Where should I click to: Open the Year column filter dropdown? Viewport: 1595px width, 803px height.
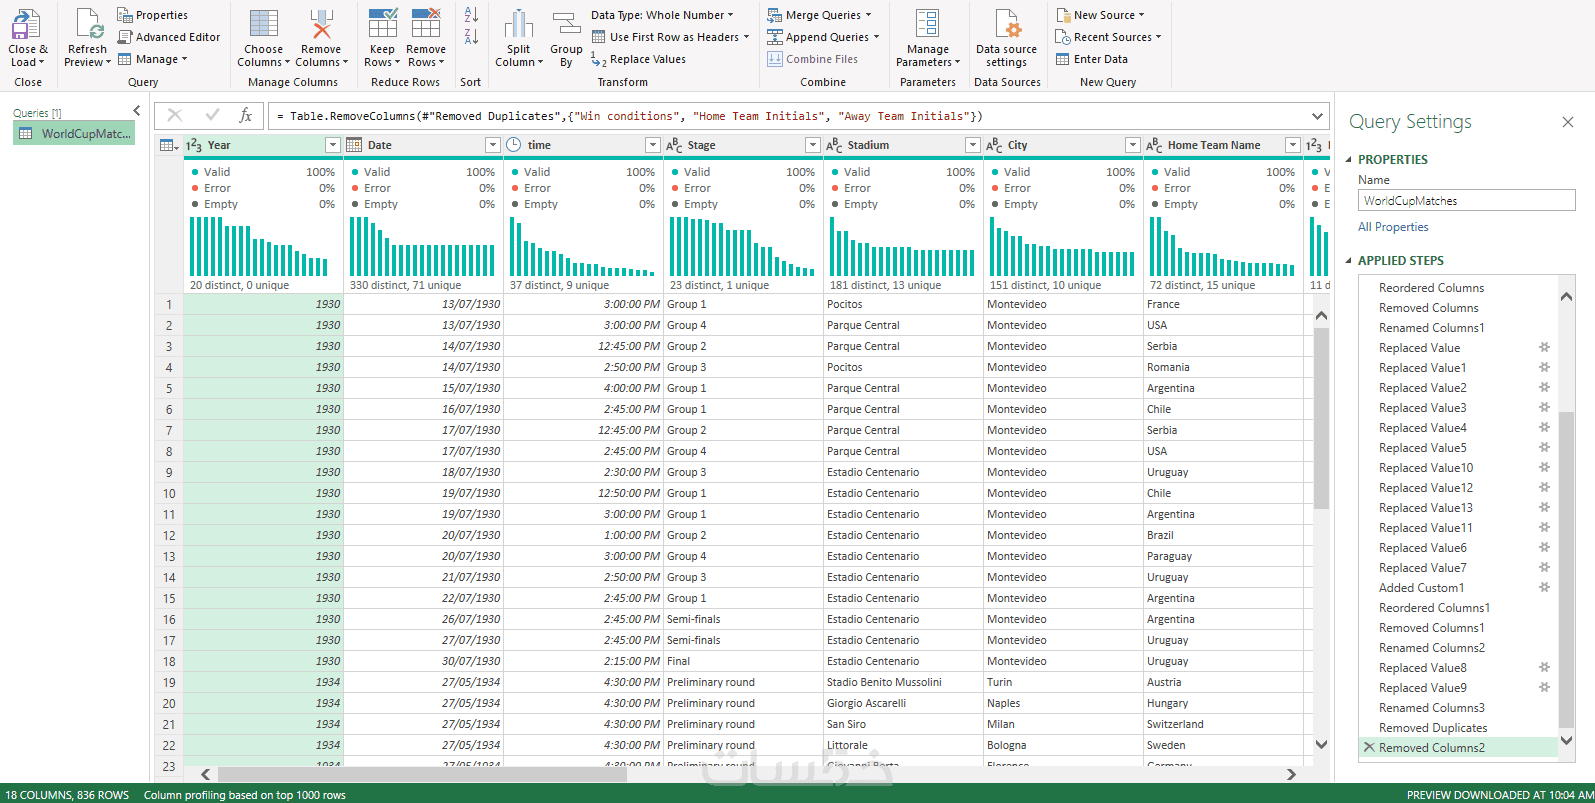(x=333, y=145)
